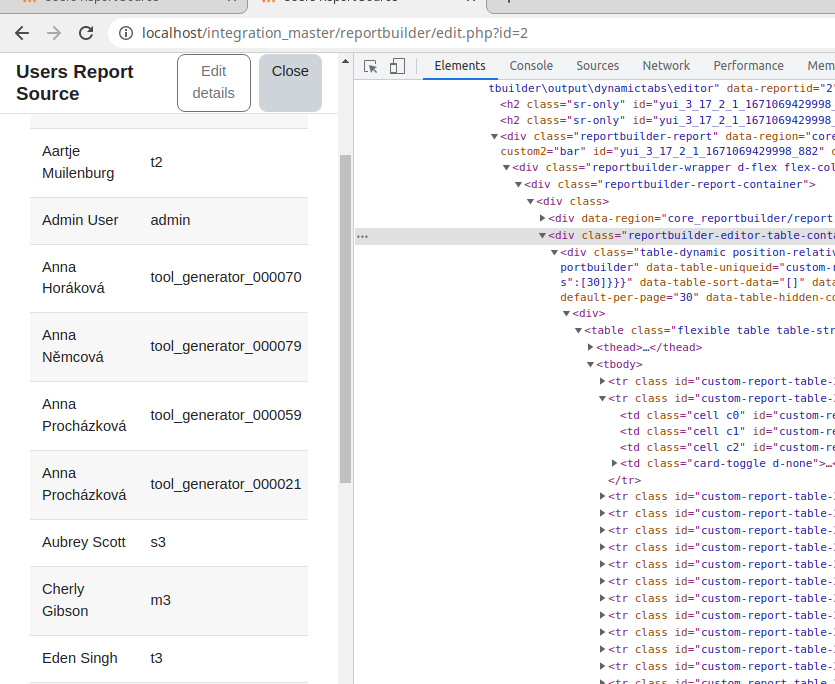The width and height of the screenshot is (835, 684).
Task: Click the Anna Horáková name cell
Action: [73, 278]
